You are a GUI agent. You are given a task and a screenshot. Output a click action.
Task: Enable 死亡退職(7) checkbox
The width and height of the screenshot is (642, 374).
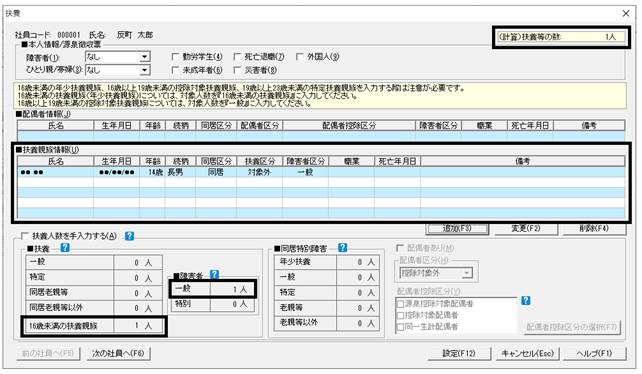pos(237,57)
